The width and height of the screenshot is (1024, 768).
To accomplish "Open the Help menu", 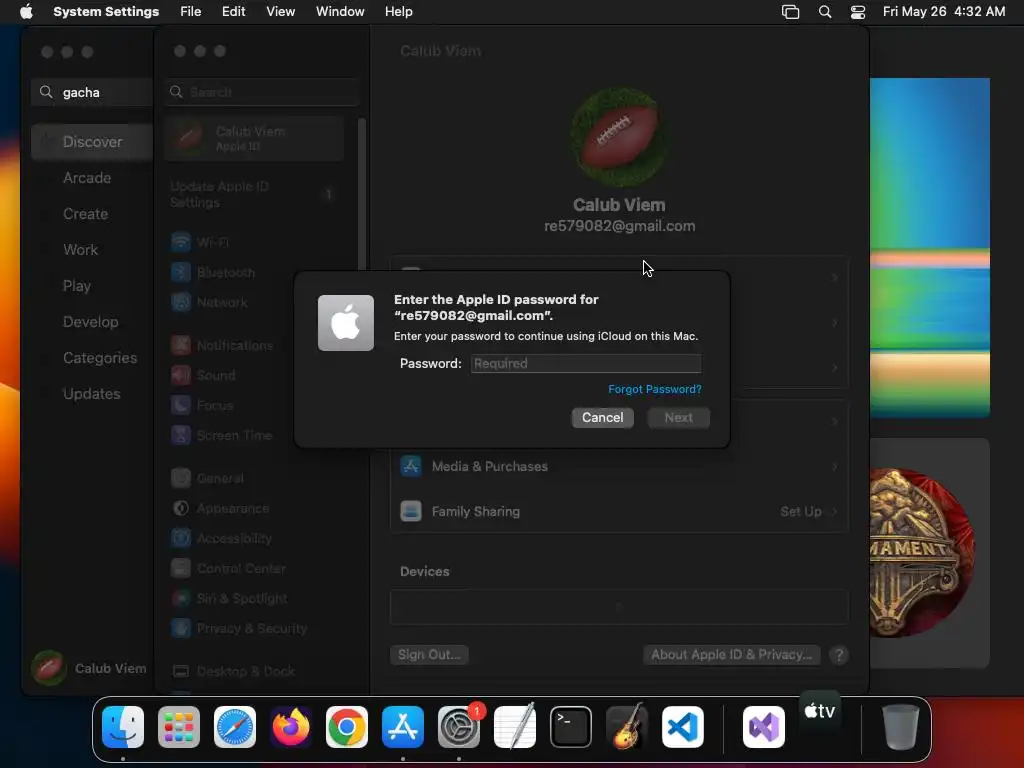I will (398, 12).
